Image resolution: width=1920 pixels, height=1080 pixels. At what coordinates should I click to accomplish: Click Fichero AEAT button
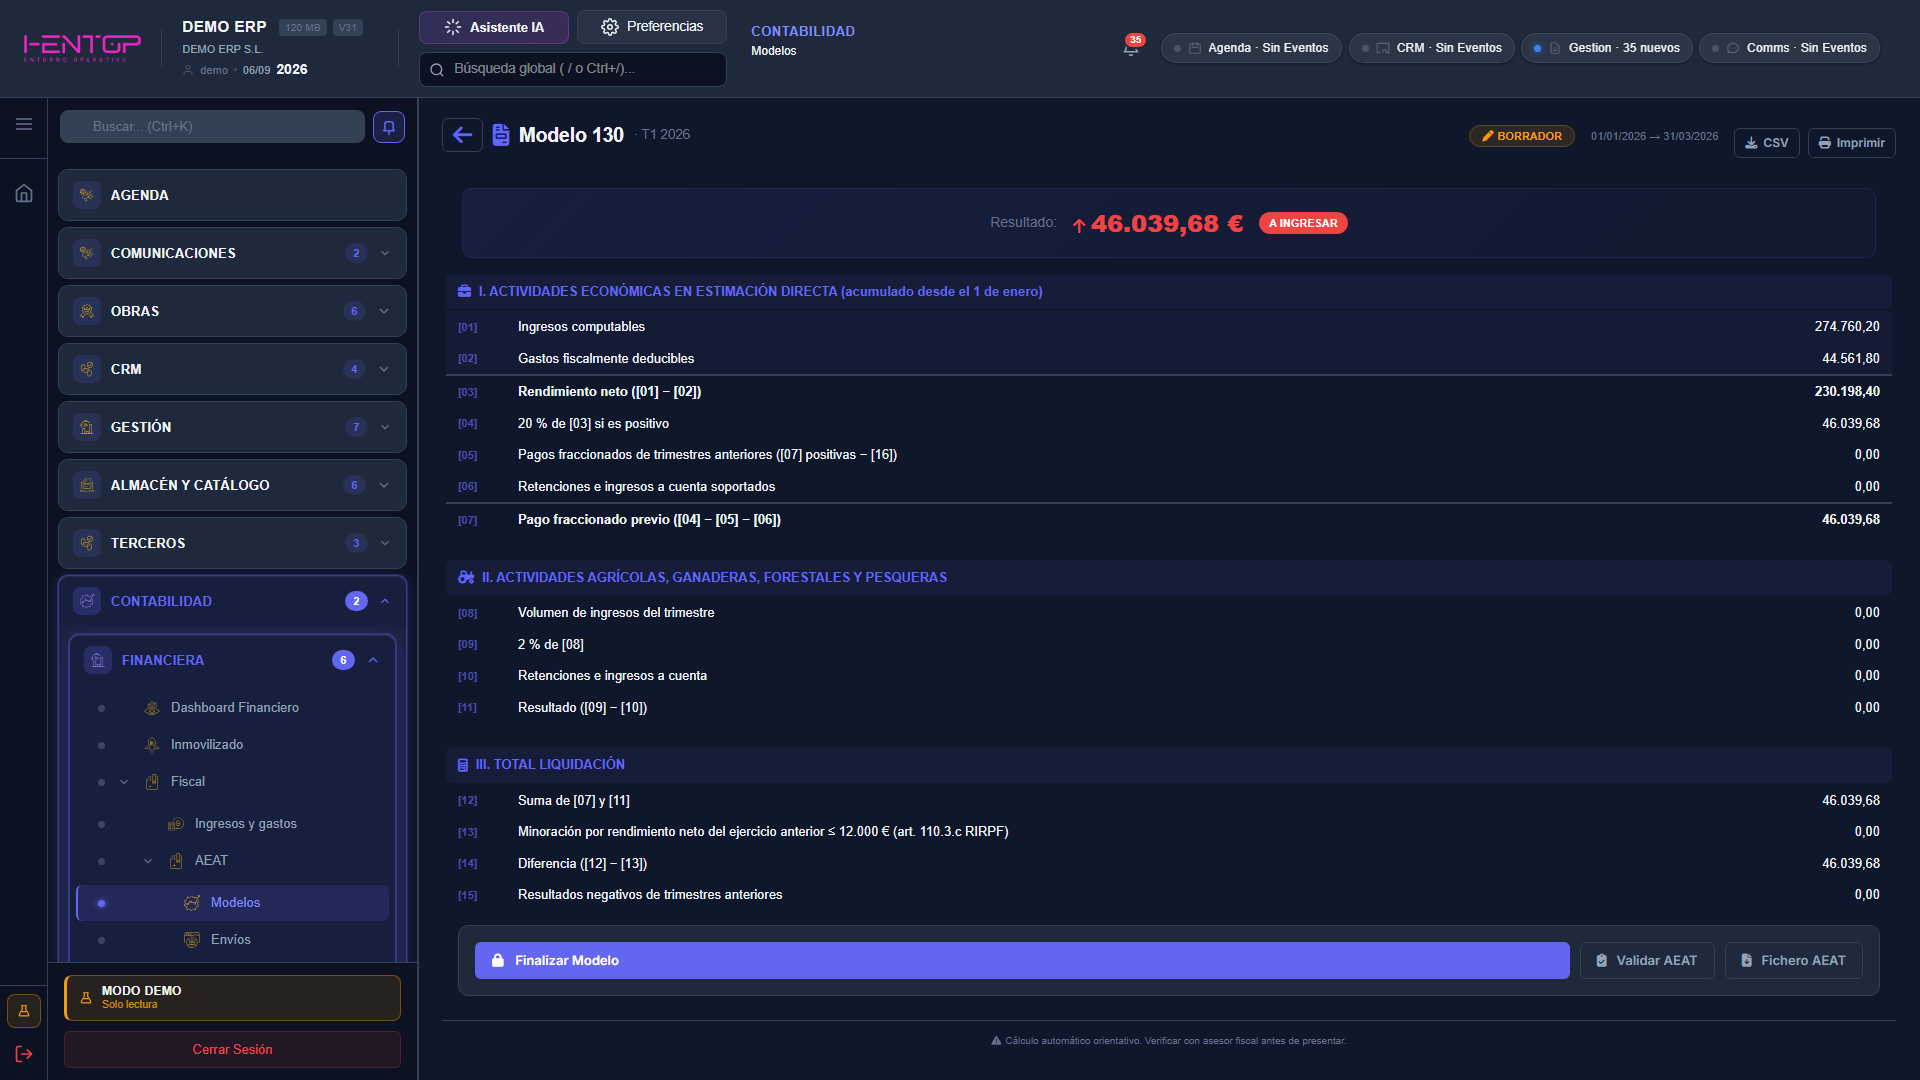point(1793,961)
